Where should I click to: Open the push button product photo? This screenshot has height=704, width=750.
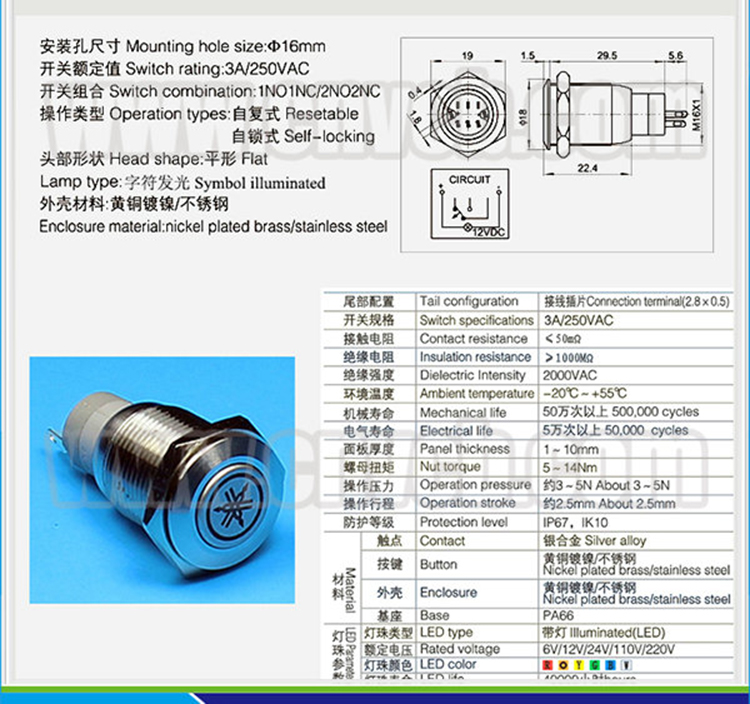coord(162,480)
